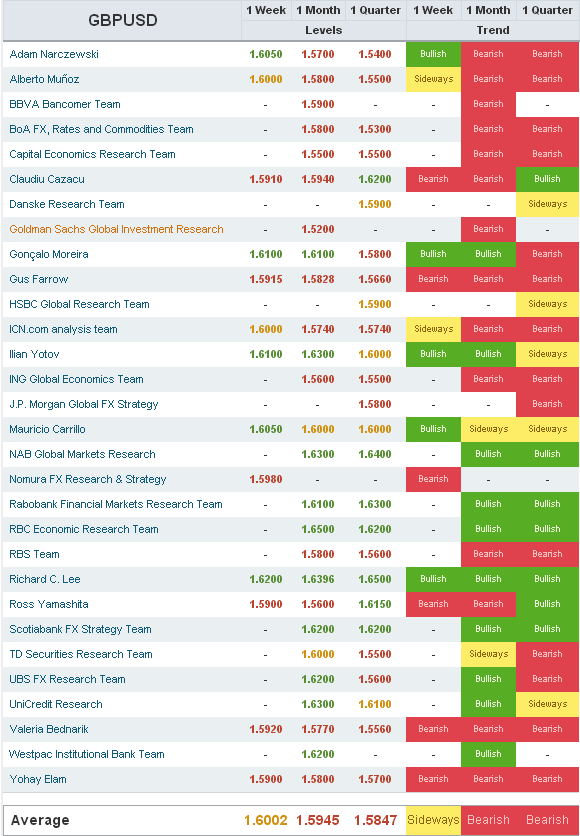The height and width of the screenshot is (836, 580).
Task: Click Danske Research Team Sideways quarter cell
Action: click(547, 205)
